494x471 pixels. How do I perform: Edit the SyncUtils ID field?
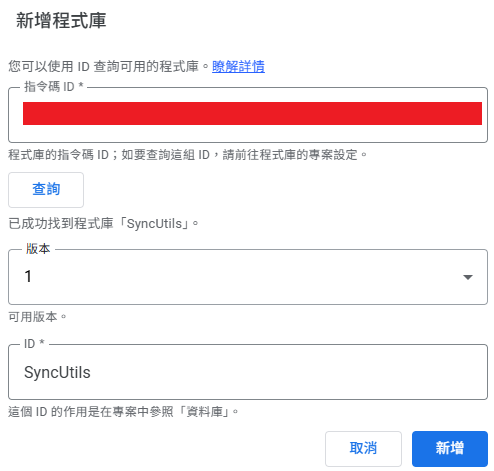tap(248, 372)
